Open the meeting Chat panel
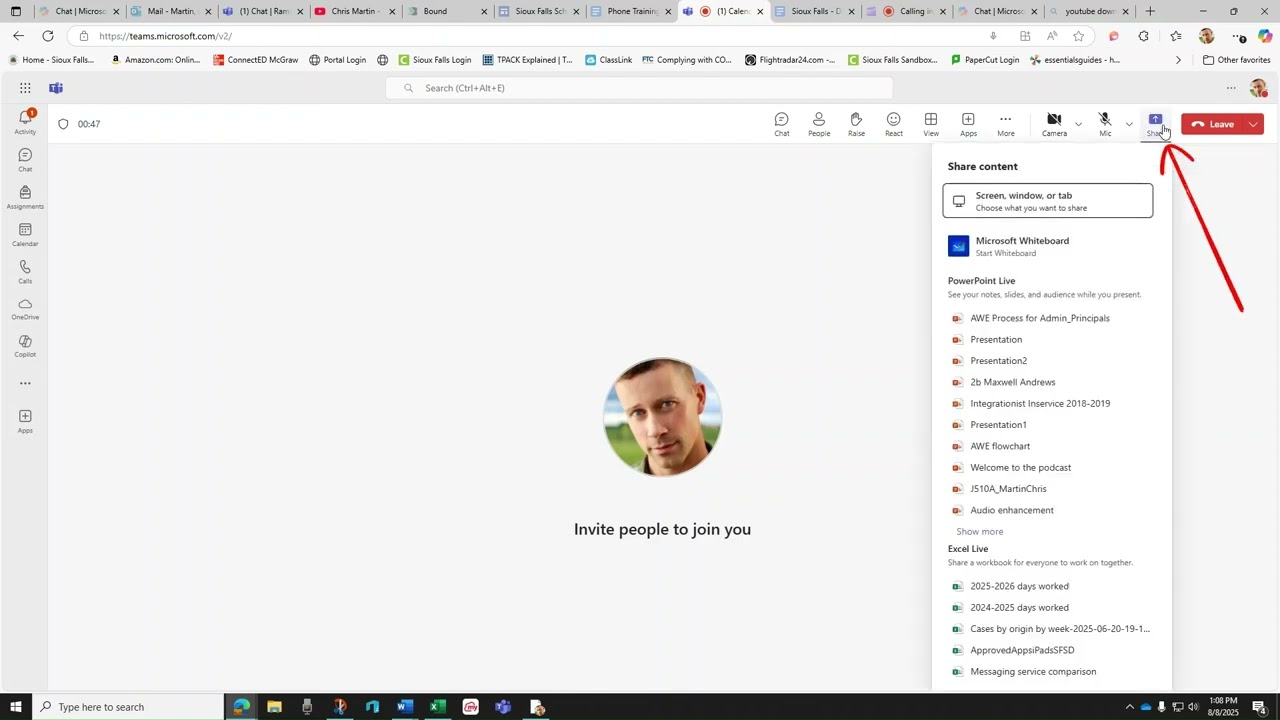Screen dimensions: 1280x720 [x=782, y=124]
